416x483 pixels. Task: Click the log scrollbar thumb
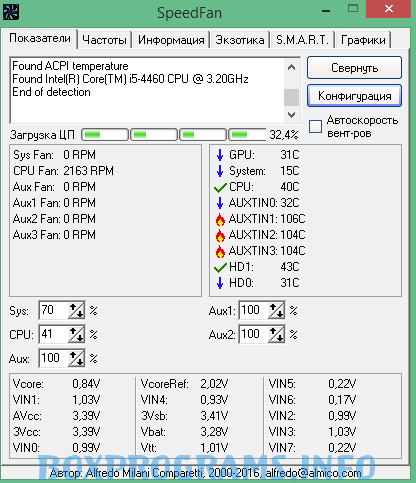291,98
